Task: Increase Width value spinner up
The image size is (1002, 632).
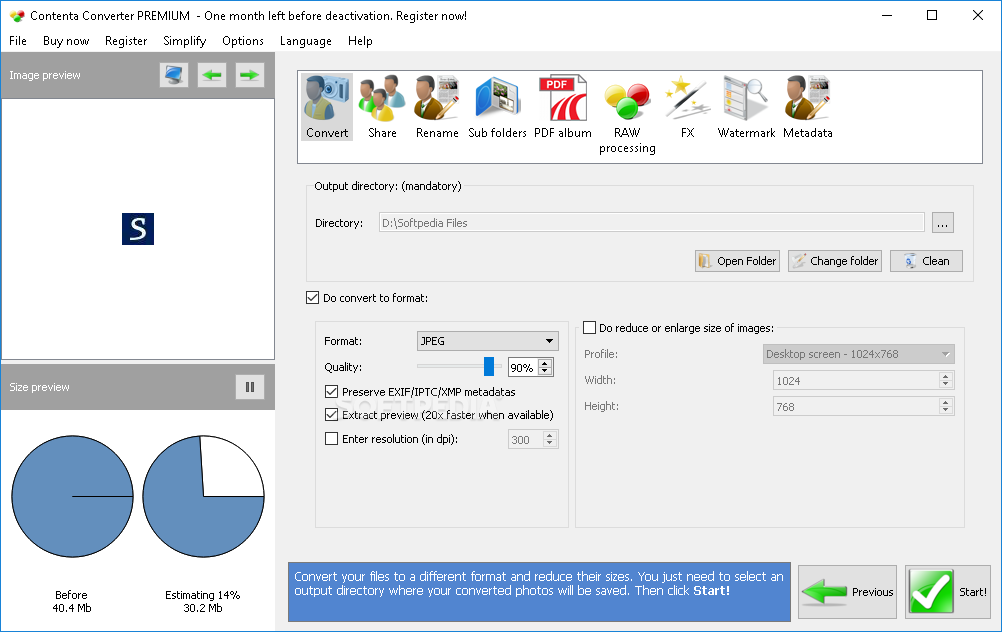Action: point(946,377)
